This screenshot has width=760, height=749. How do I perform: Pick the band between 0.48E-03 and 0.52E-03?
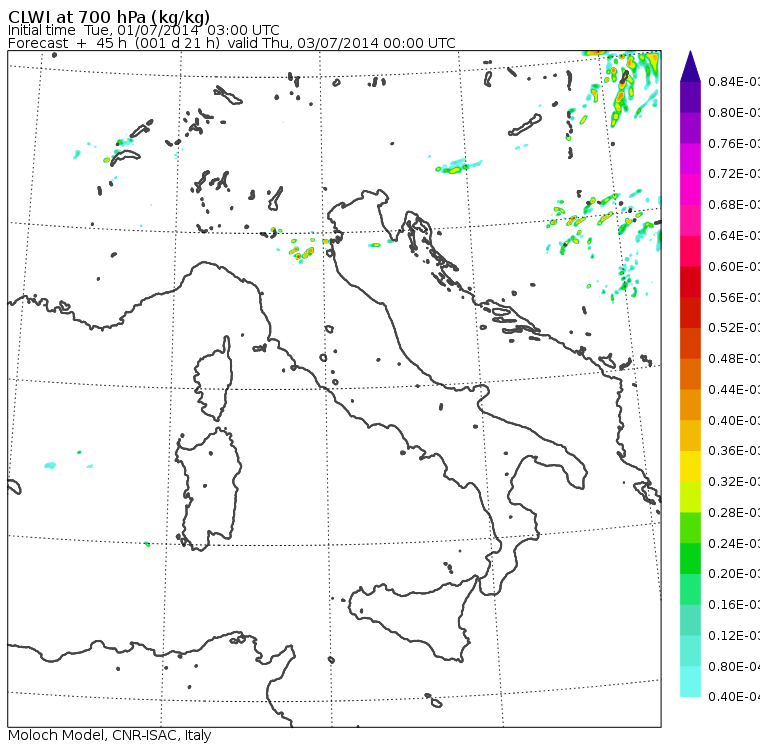click(x=690, y=344)
